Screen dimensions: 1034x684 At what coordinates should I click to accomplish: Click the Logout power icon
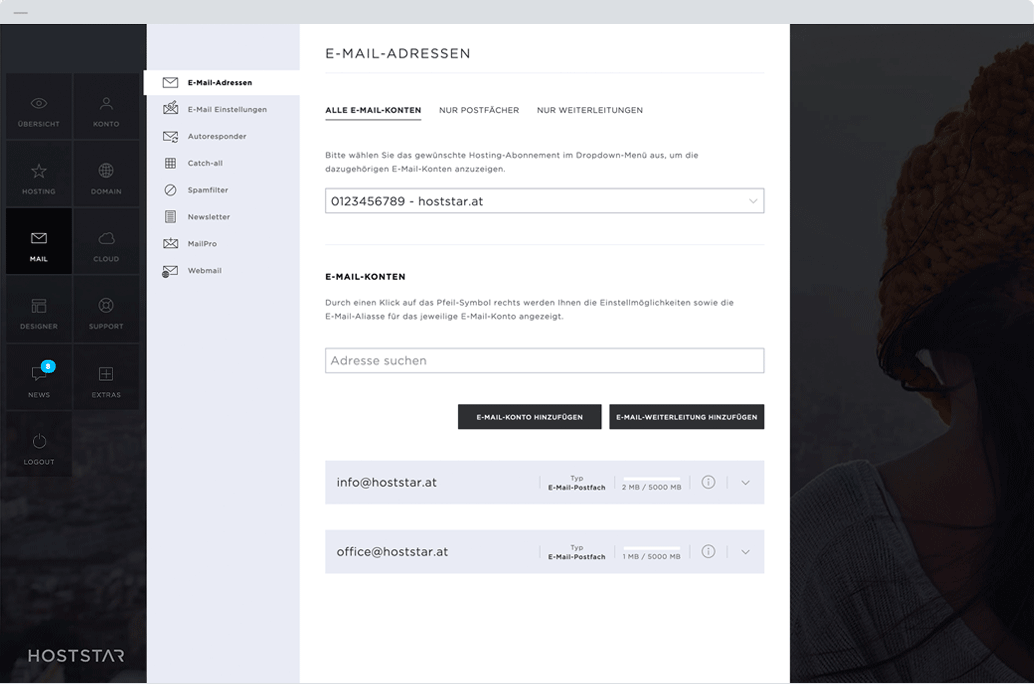tap(39, 445)
